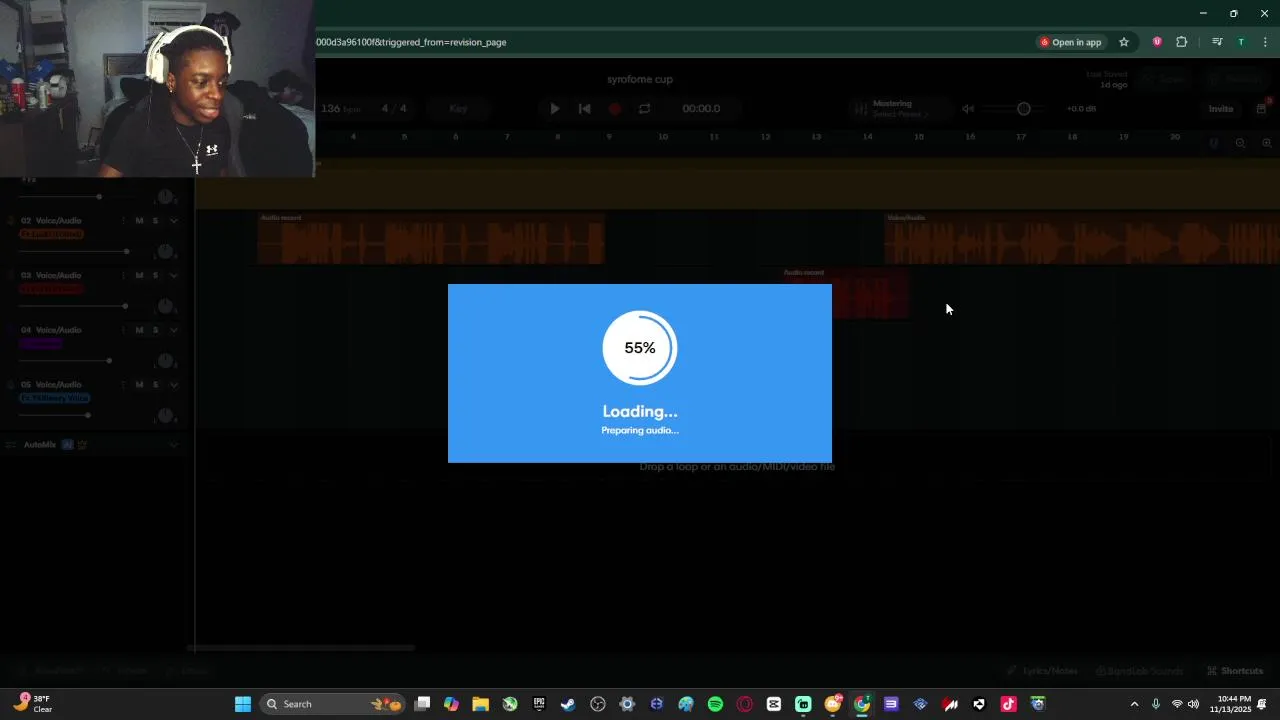Zoom out the timeline with the minus magnifier

(1240, 144)
